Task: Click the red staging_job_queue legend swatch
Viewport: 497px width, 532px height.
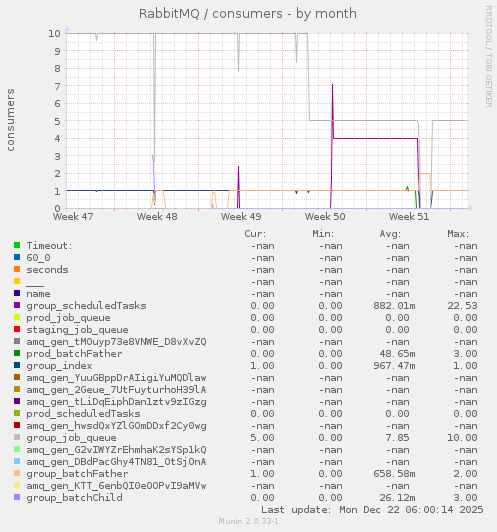Action: tap(17, 329)
